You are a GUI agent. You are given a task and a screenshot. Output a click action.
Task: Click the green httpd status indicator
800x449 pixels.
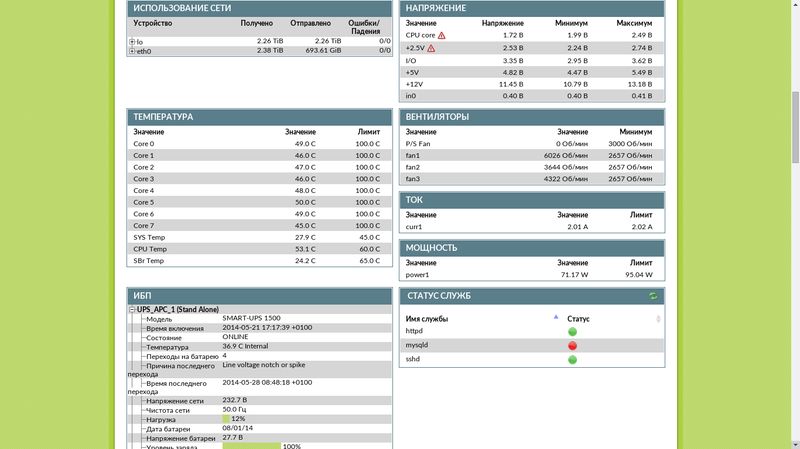[x=572, y=332]
